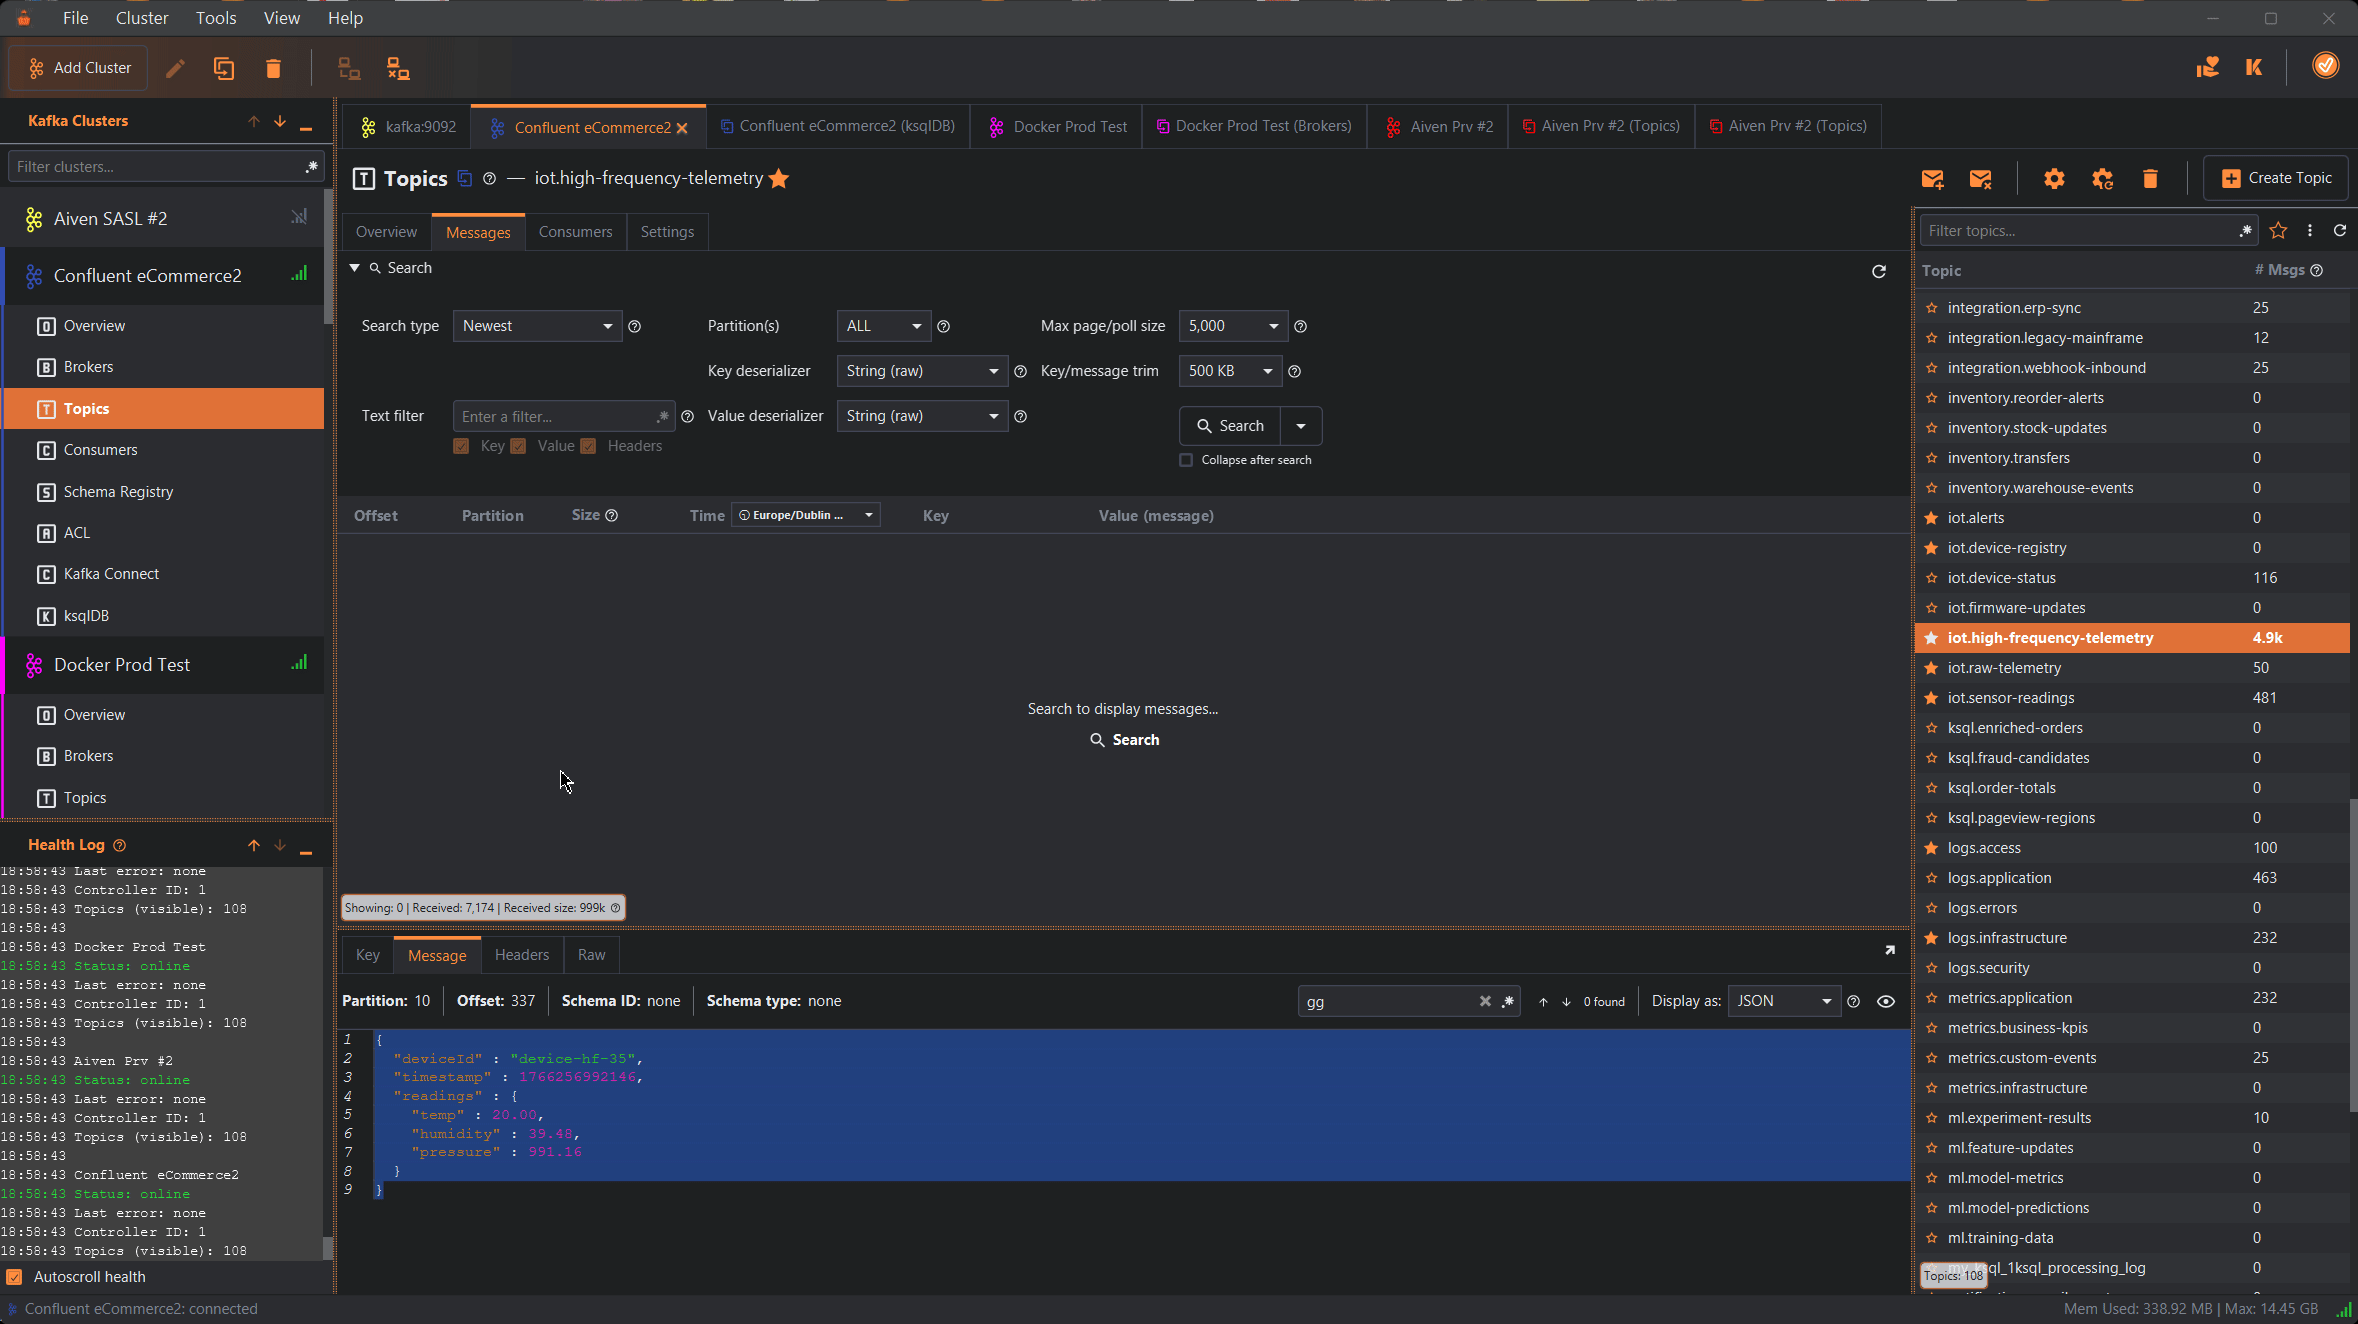Viewport: 2358px width, 1324px height.
Task: Open the K branding icon top right
Action: [2254, 67]
